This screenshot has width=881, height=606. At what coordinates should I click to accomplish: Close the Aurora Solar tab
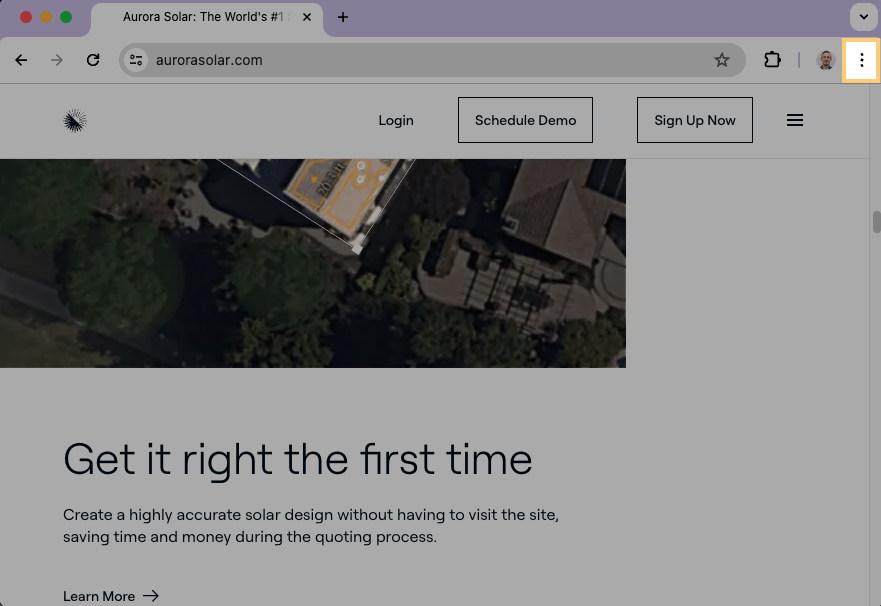click(x=307, y=17)
